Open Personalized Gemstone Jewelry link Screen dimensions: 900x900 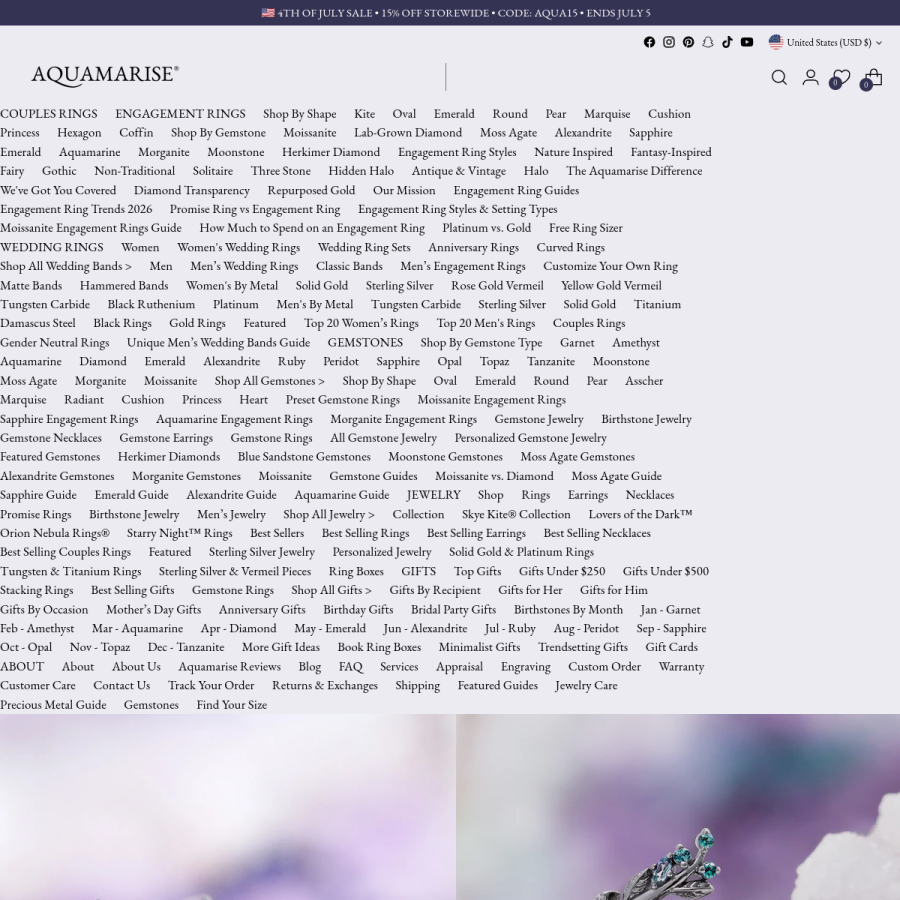click(x=531, y=438)
